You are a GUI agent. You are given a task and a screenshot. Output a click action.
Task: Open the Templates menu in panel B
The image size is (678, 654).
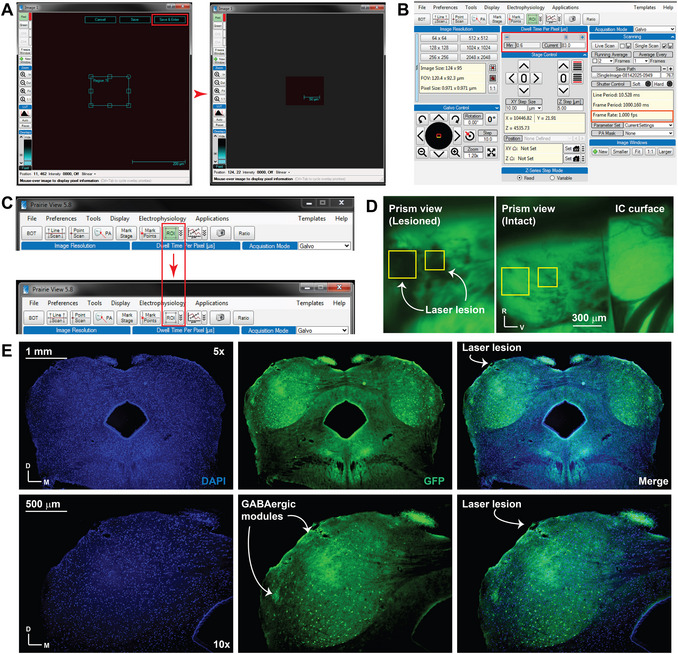(644, 7)
